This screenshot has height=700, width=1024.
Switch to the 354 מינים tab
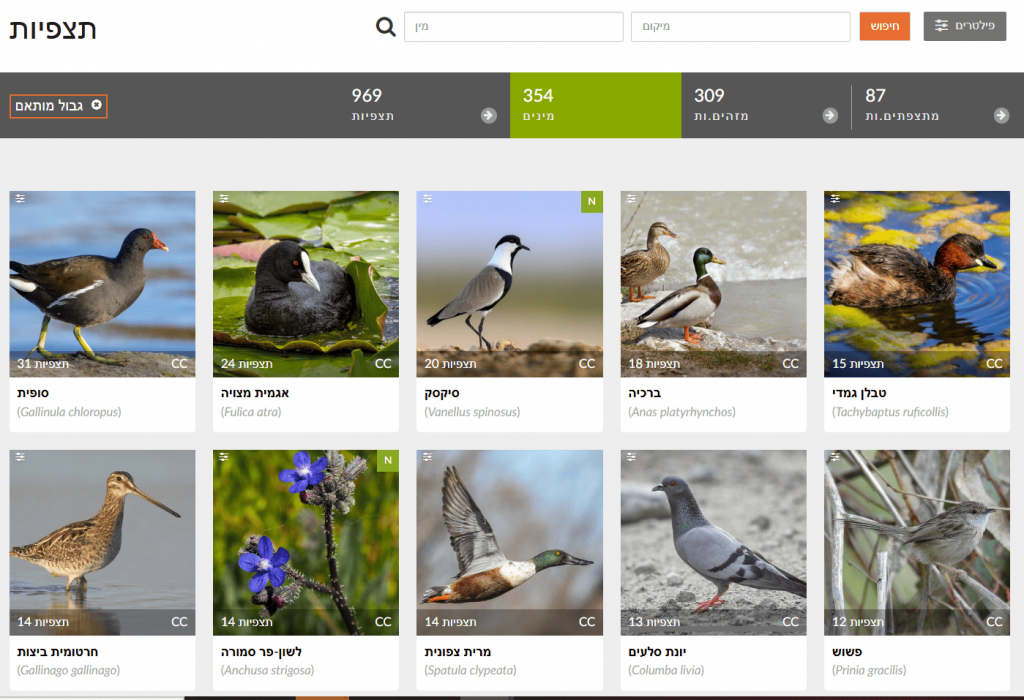(x=595, y=105)
